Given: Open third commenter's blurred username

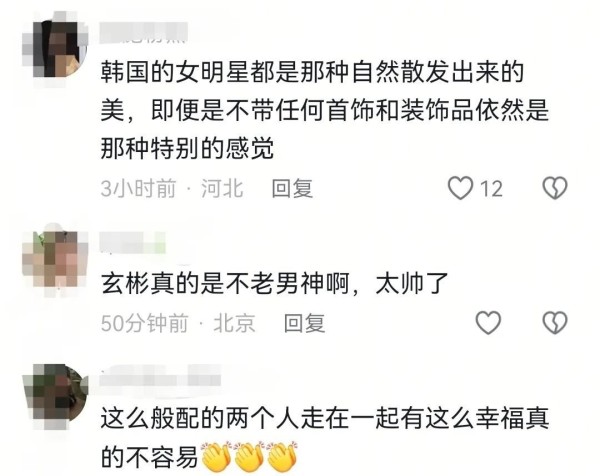Looking at the screenshot, I should [160, 376].
